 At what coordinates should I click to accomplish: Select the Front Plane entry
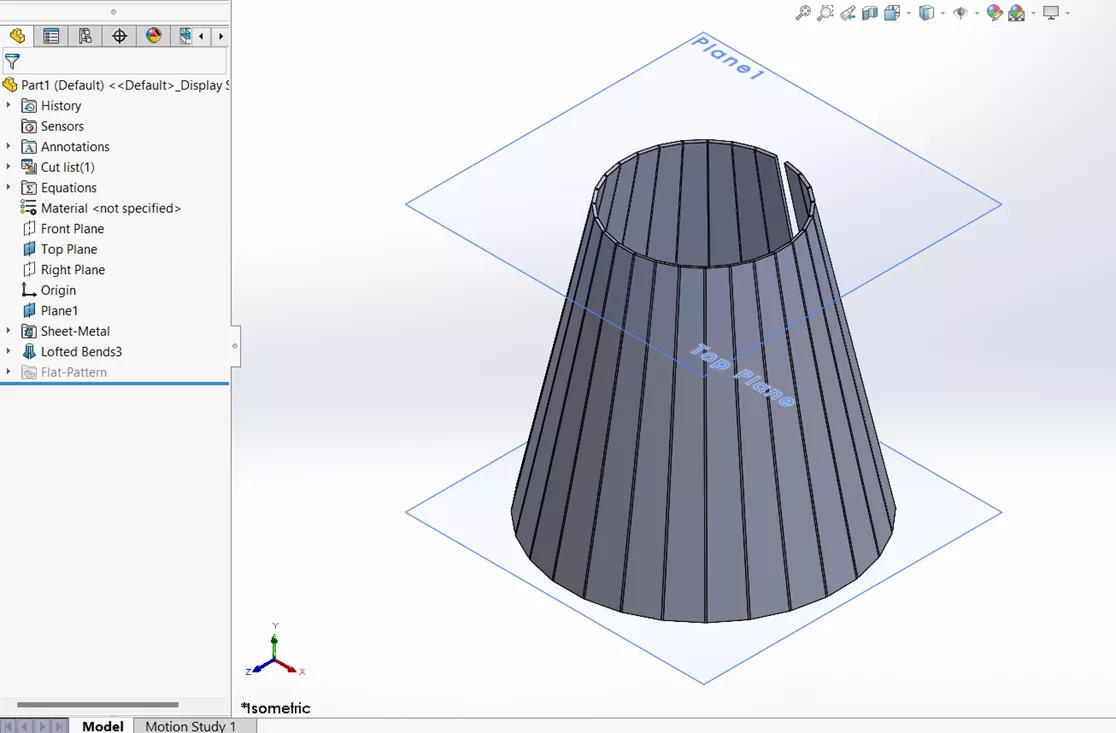73,228
